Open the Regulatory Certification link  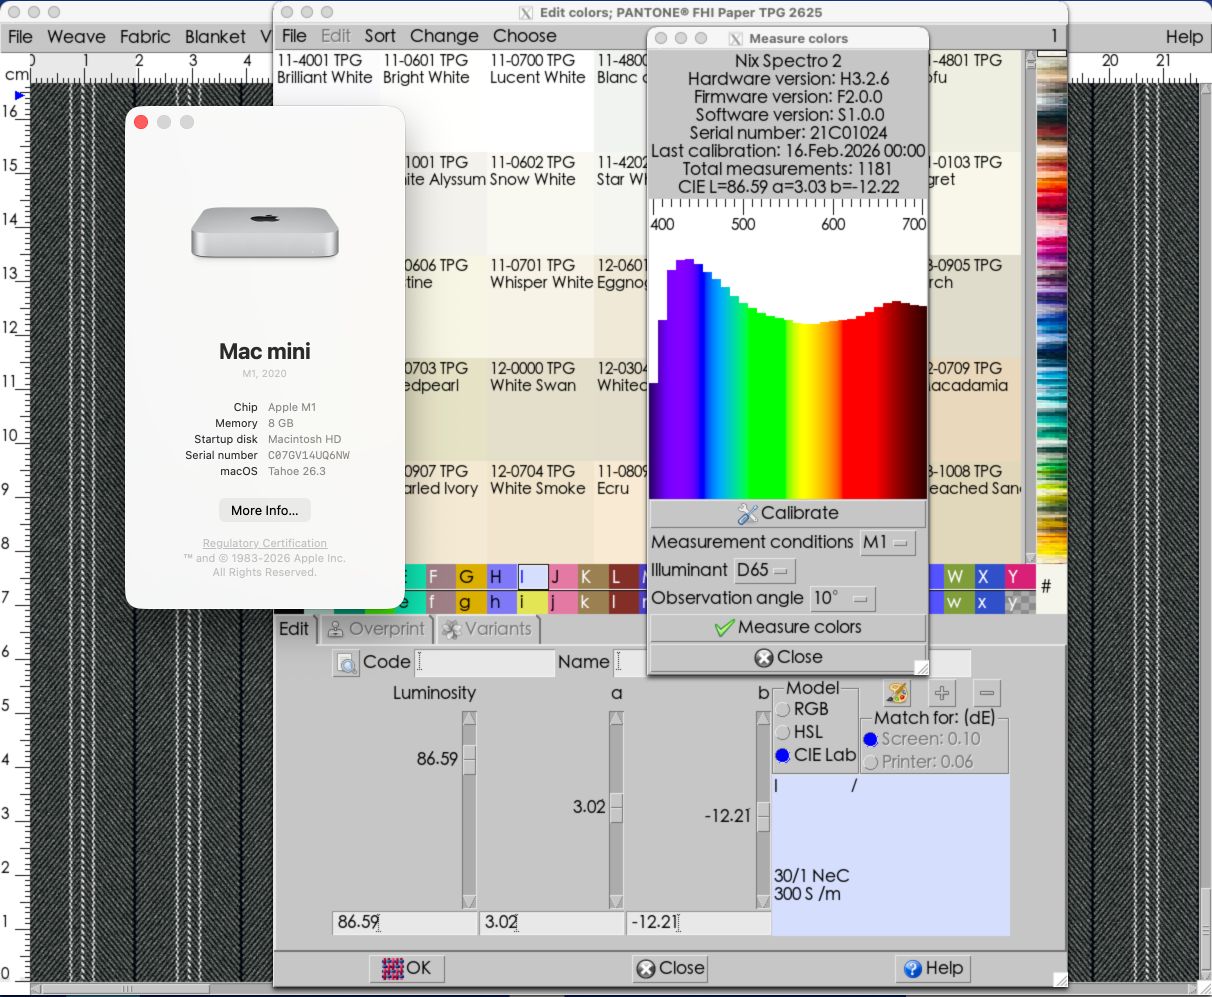pyautogui.click(x=264, y=543)
